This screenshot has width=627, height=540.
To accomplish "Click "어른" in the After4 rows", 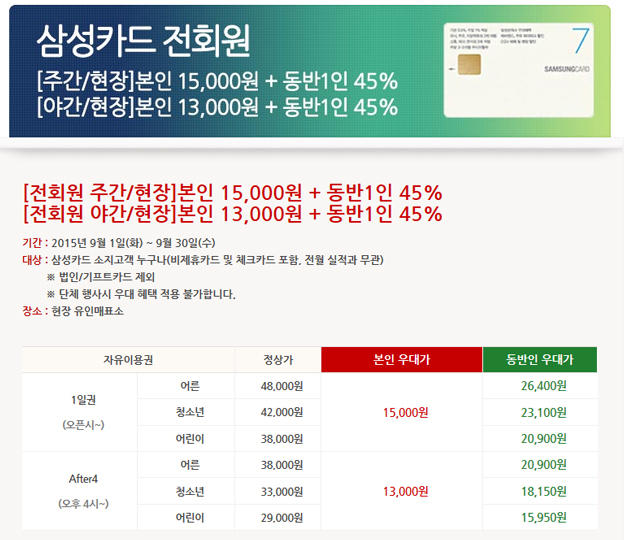I will [x=190, y=465].
